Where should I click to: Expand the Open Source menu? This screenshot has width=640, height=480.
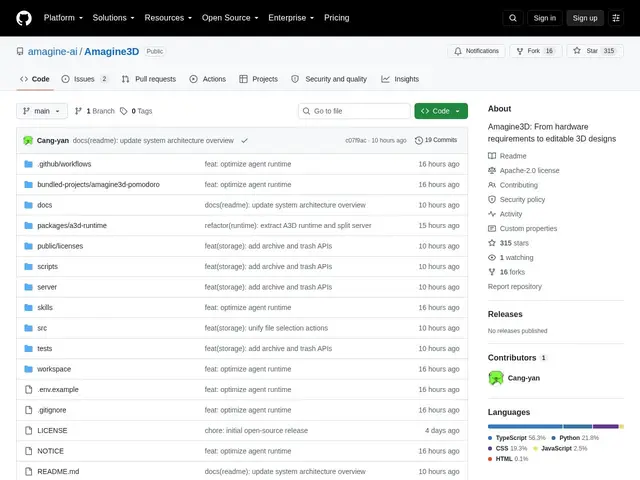(x=230, y=18)
